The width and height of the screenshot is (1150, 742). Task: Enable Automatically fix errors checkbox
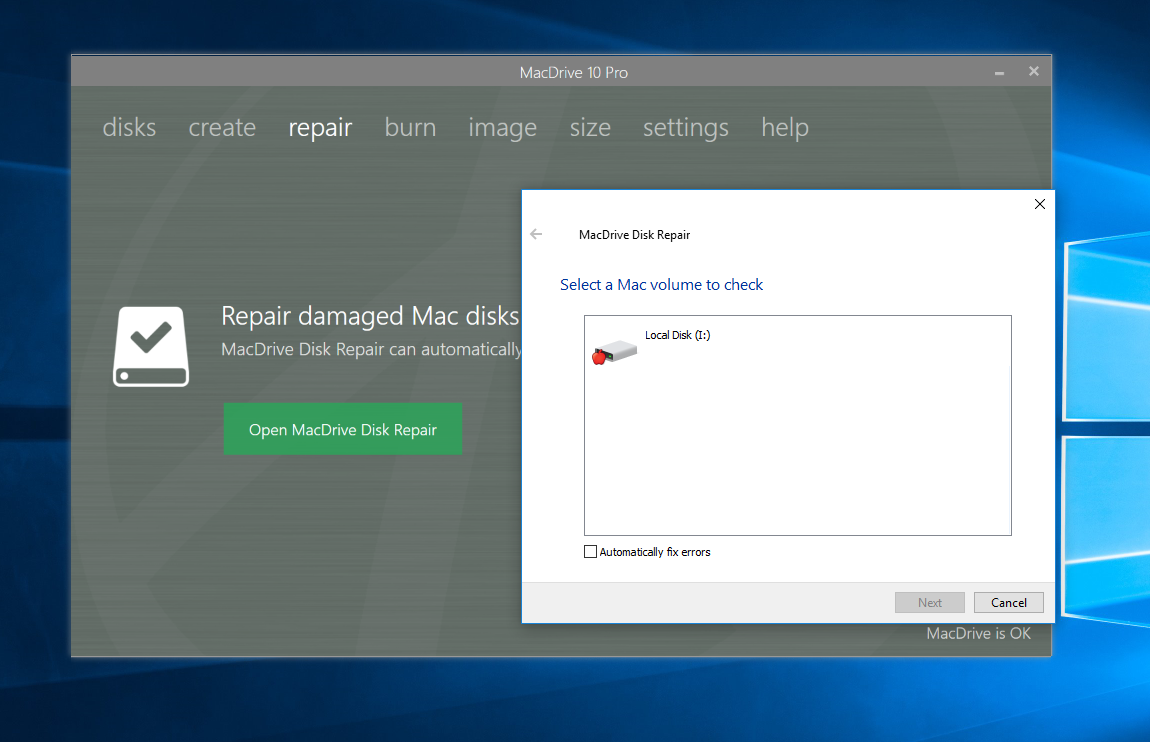click(x=591, y=552)
